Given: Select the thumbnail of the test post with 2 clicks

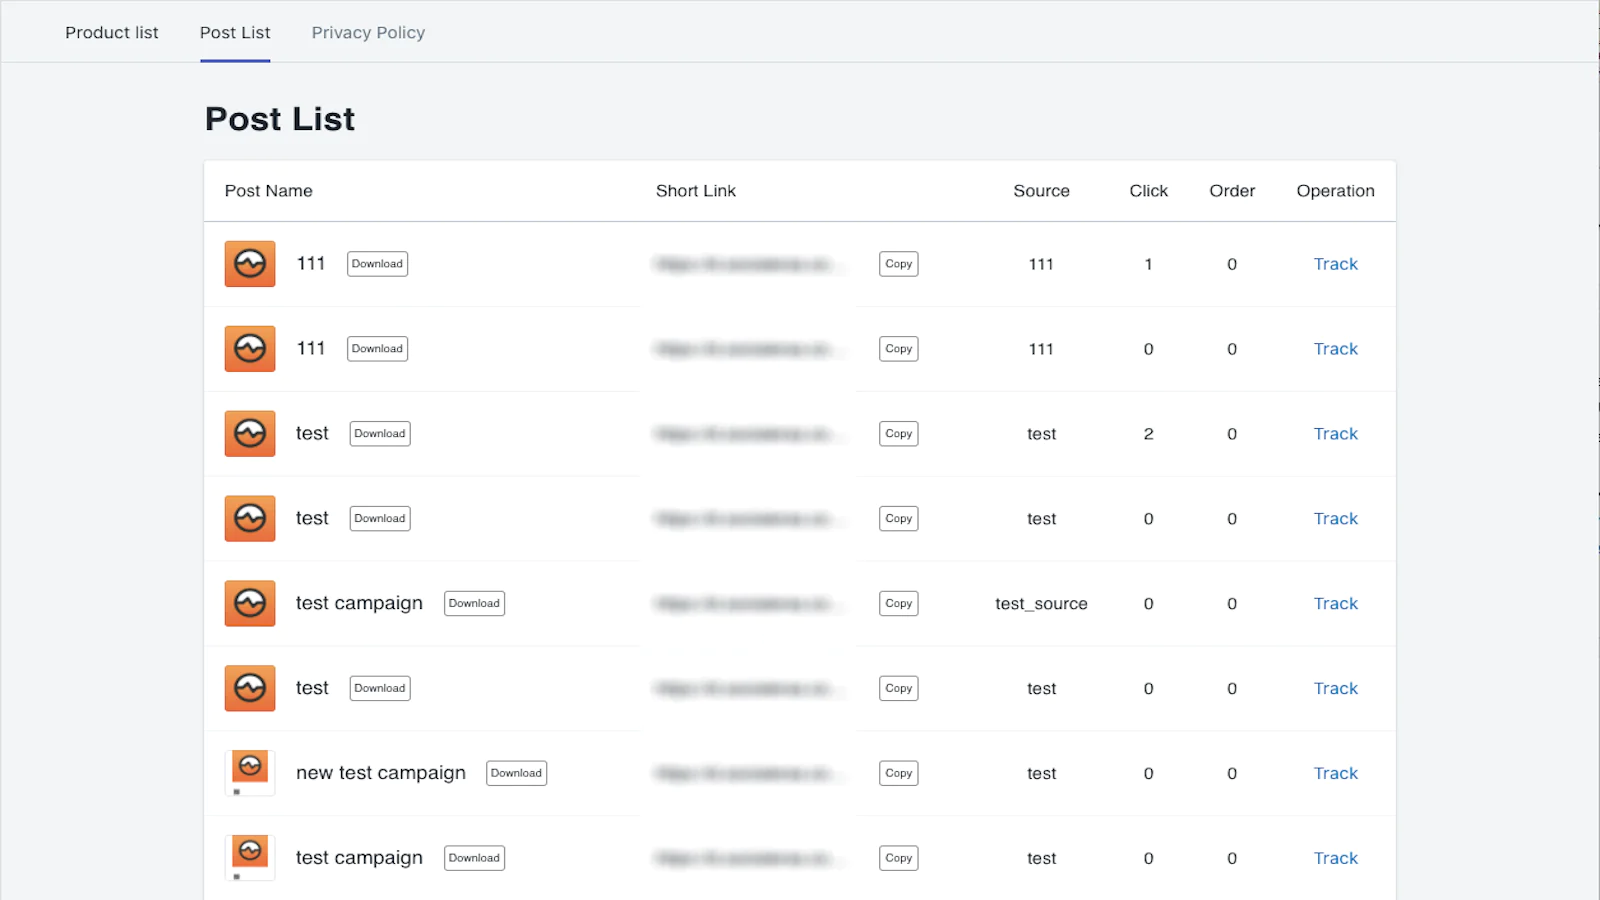Looking at the screenshot, I should click(250, 434).
